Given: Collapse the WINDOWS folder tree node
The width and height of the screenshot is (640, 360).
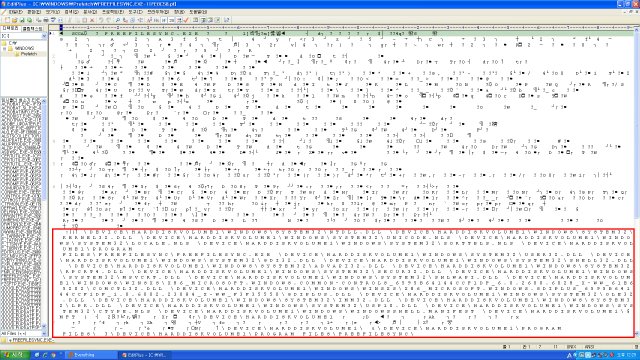Looking at the screenshot, I should coord(4,48).
